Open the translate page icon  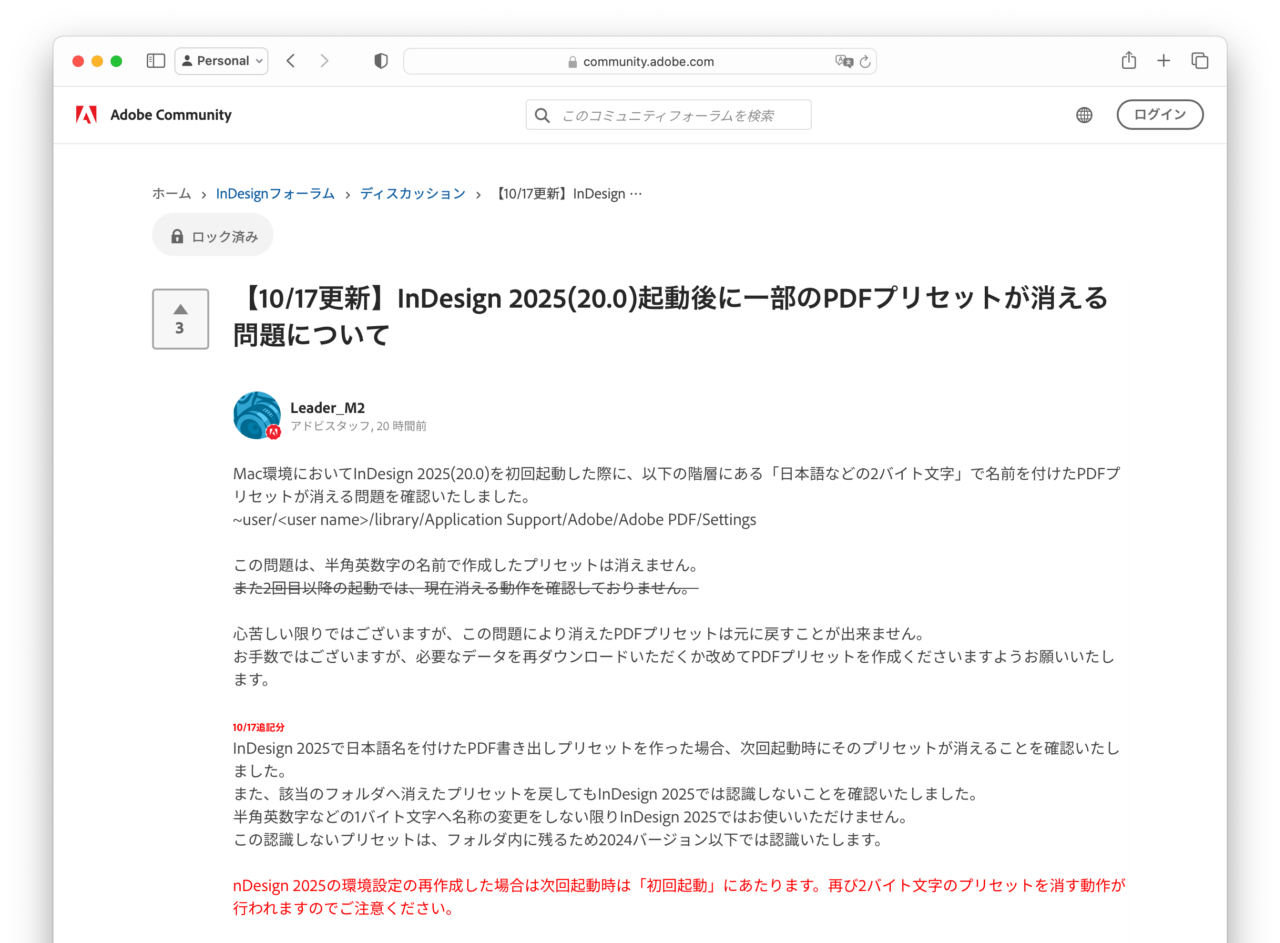[x=844, y=61]
